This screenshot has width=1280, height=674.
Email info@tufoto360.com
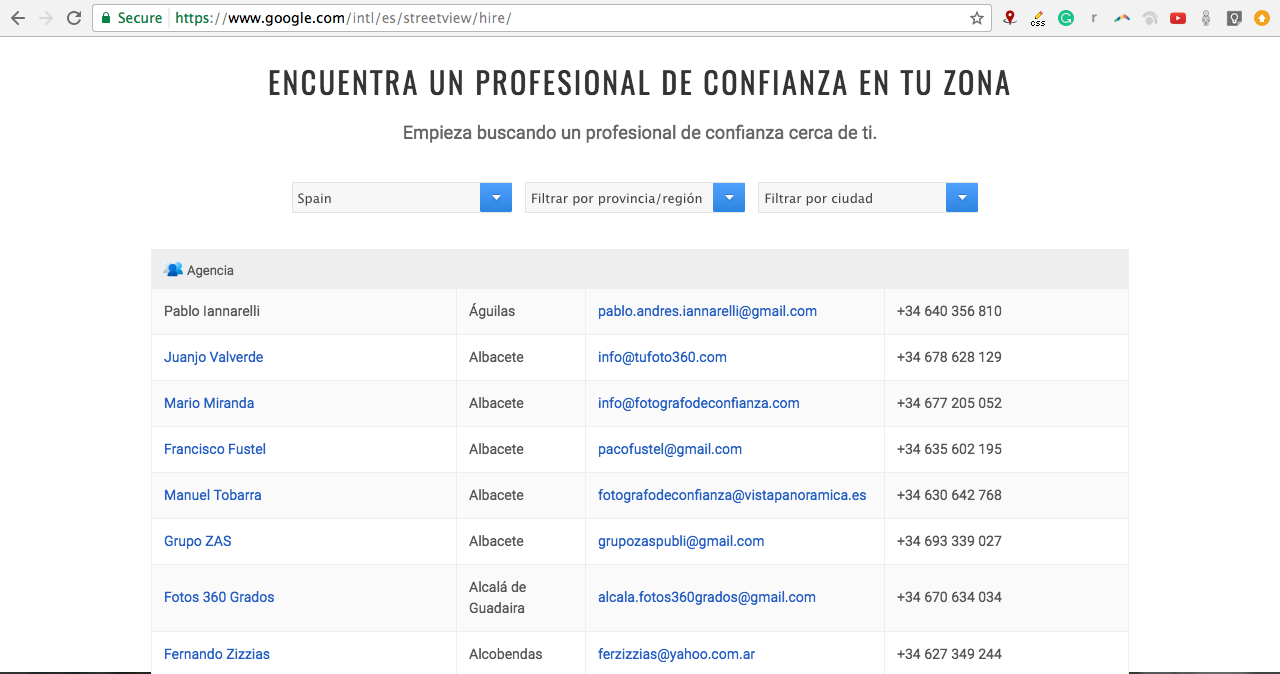(662, 357)
